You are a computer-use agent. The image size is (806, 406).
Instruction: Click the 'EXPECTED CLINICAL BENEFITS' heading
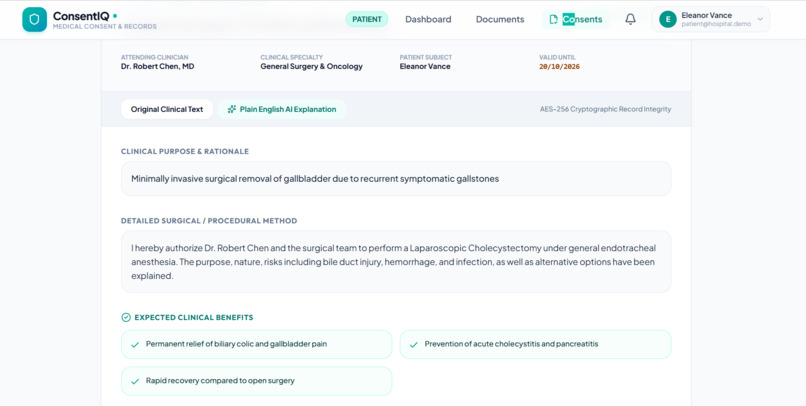pos(194,318)
